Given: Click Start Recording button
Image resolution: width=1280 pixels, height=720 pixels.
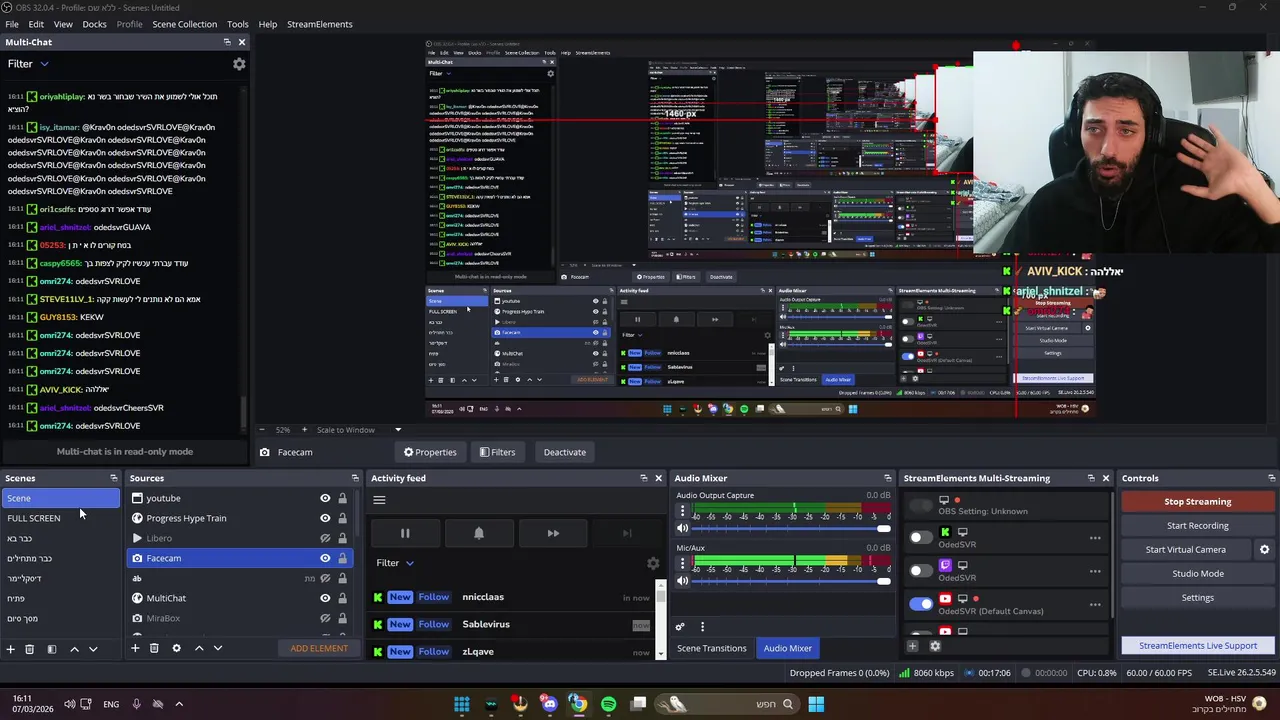Looking at the screenshot, I should click(1197, 526).
